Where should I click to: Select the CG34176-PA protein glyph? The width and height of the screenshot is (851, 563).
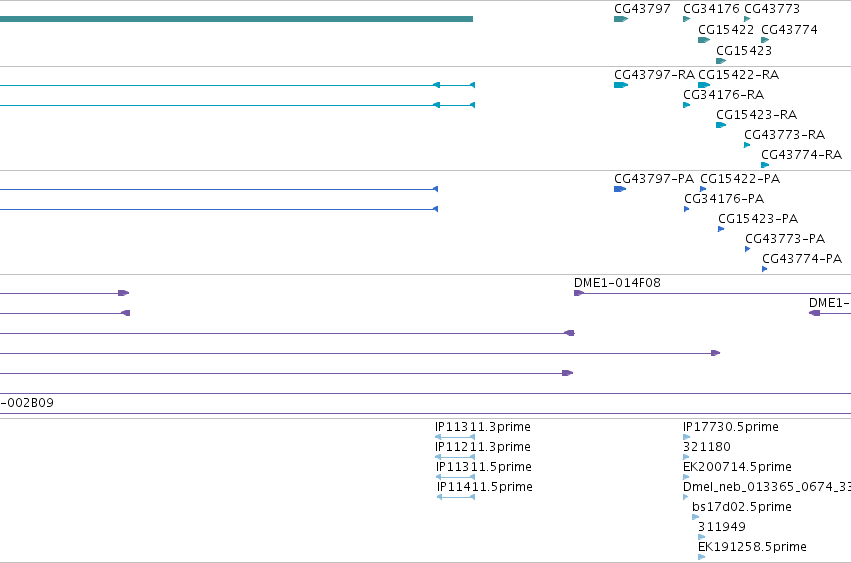[x=687, y=209]
